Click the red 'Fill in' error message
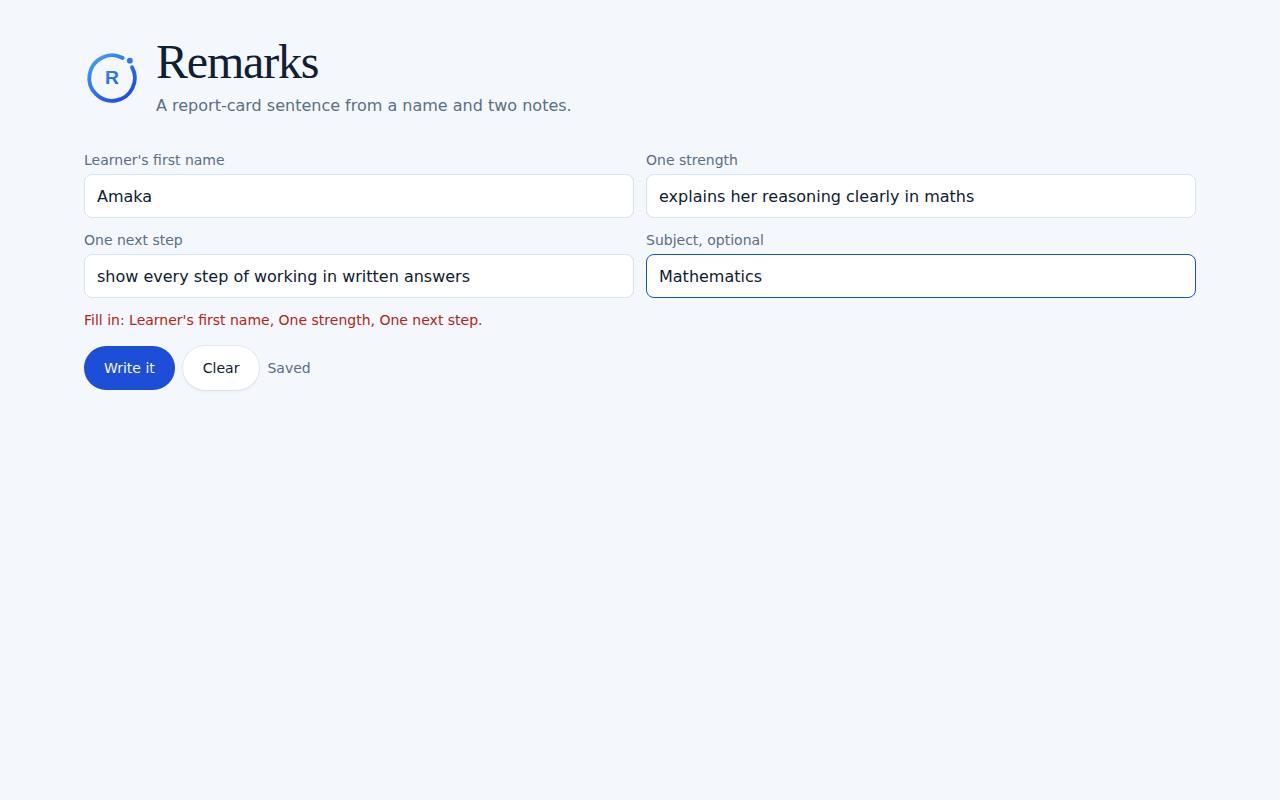The width and height of the screenshot is (1280, 800). click(283, 320)
